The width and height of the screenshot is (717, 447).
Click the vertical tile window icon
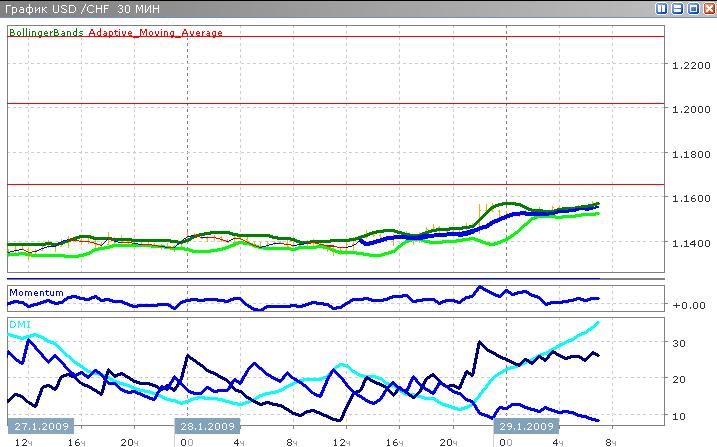click(662, 8)
